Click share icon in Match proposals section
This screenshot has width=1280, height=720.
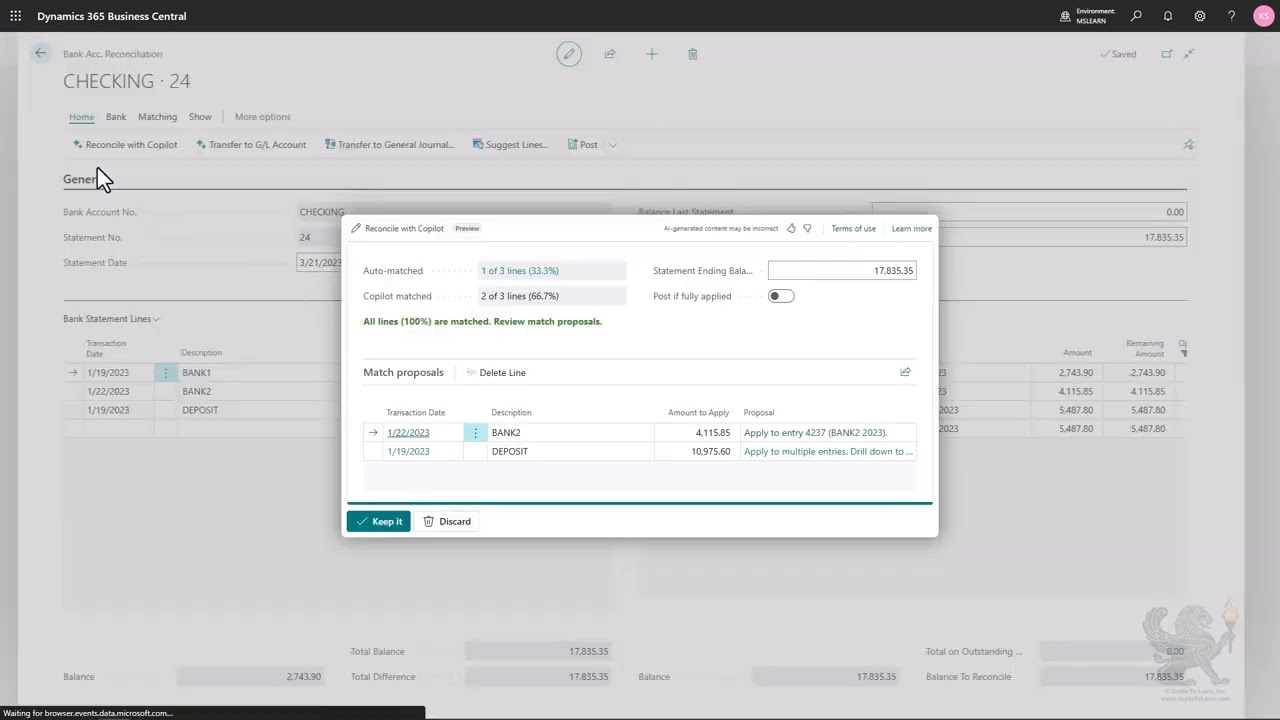905,372
